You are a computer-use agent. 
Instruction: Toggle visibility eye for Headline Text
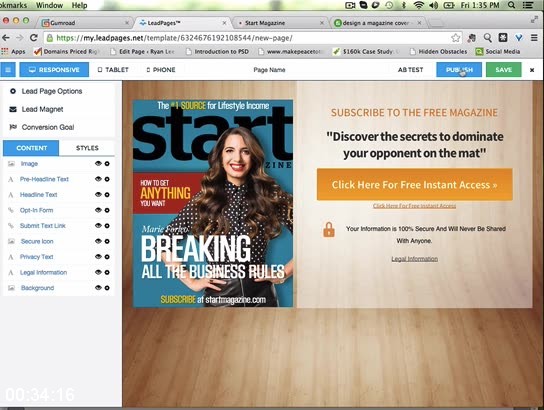[98, 195]
